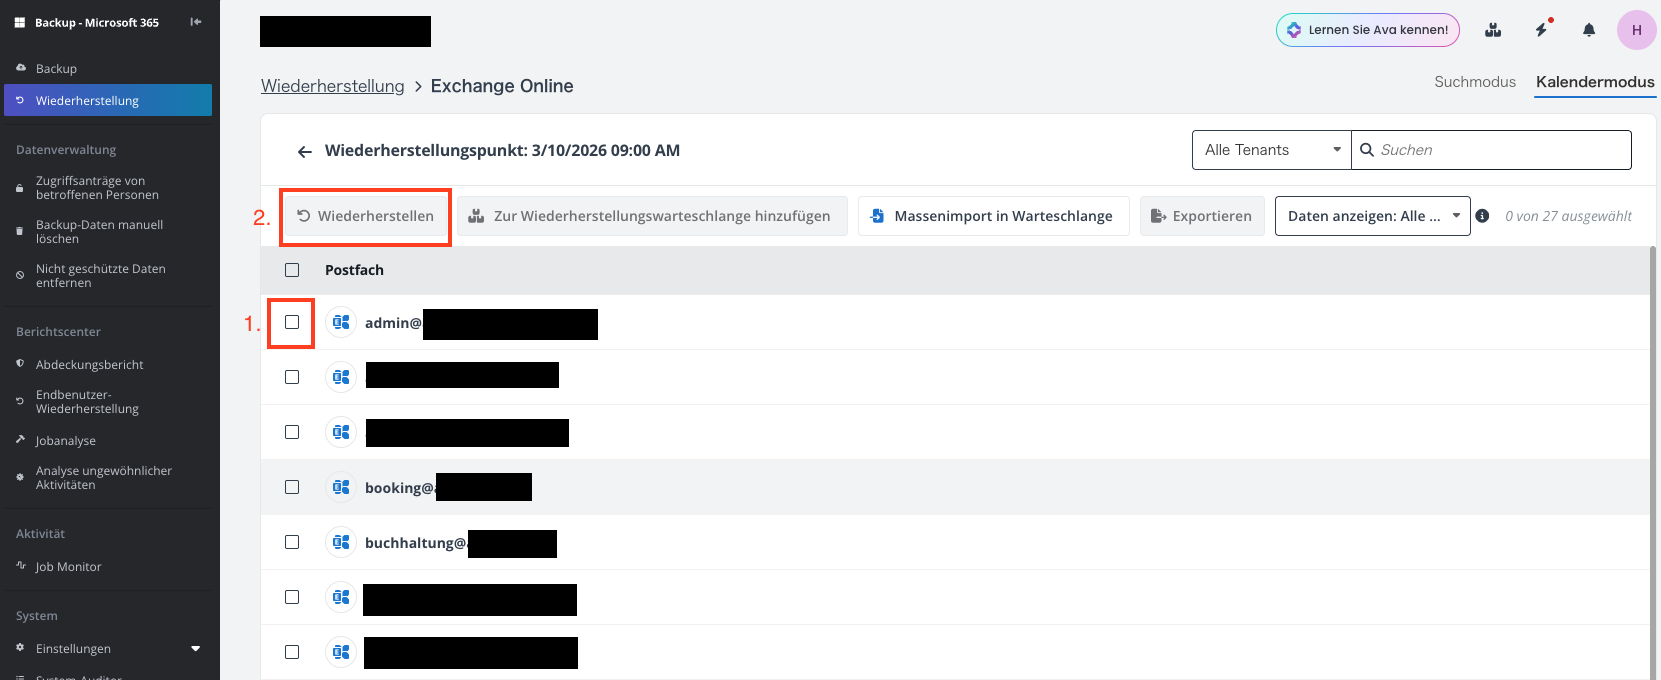This screenshot has width=1661, height=680.
Task: Go back with the left arrow next to Wiederherstellungspunkt
Action: (305, 152)
